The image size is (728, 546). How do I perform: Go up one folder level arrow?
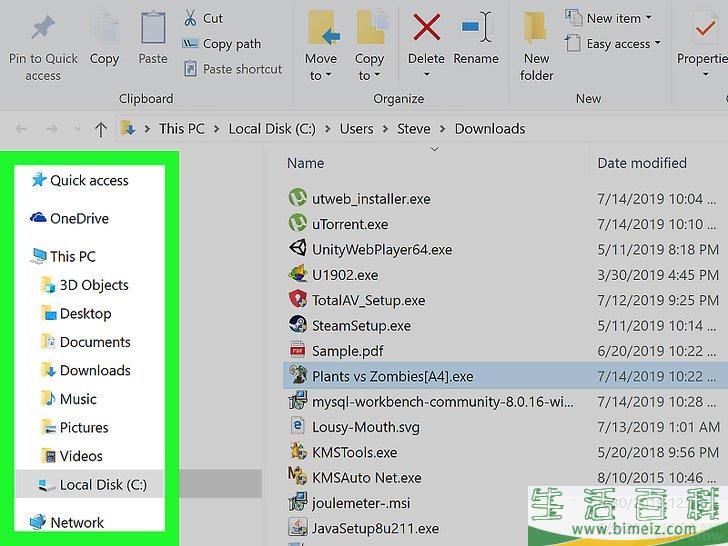click(100, 129)
